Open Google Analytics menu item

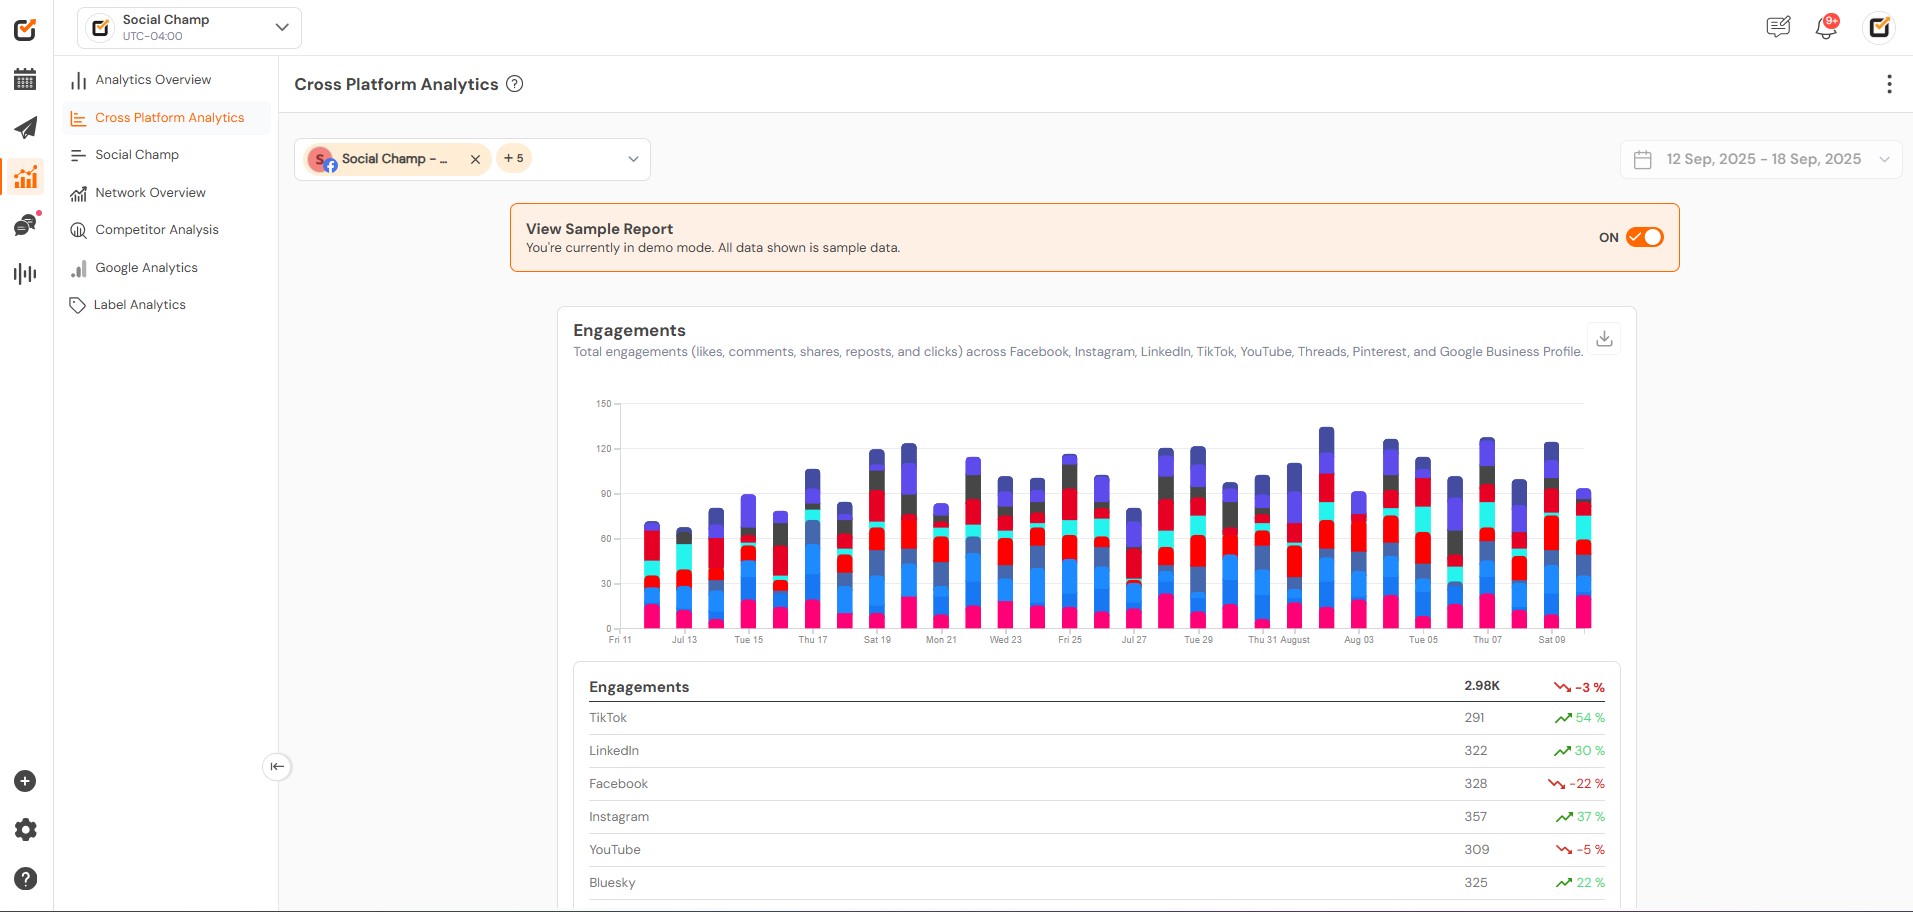pos(146,268)
